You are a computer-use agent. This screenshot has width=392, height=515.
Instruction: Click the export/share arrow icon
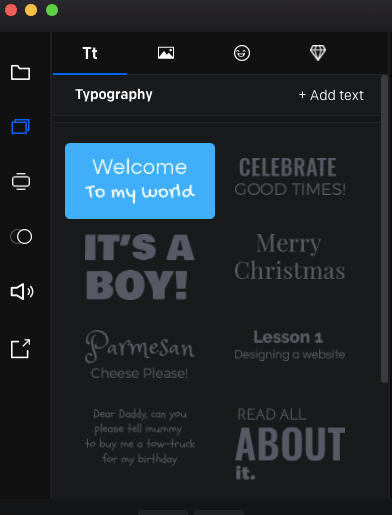tap(20, 349)
